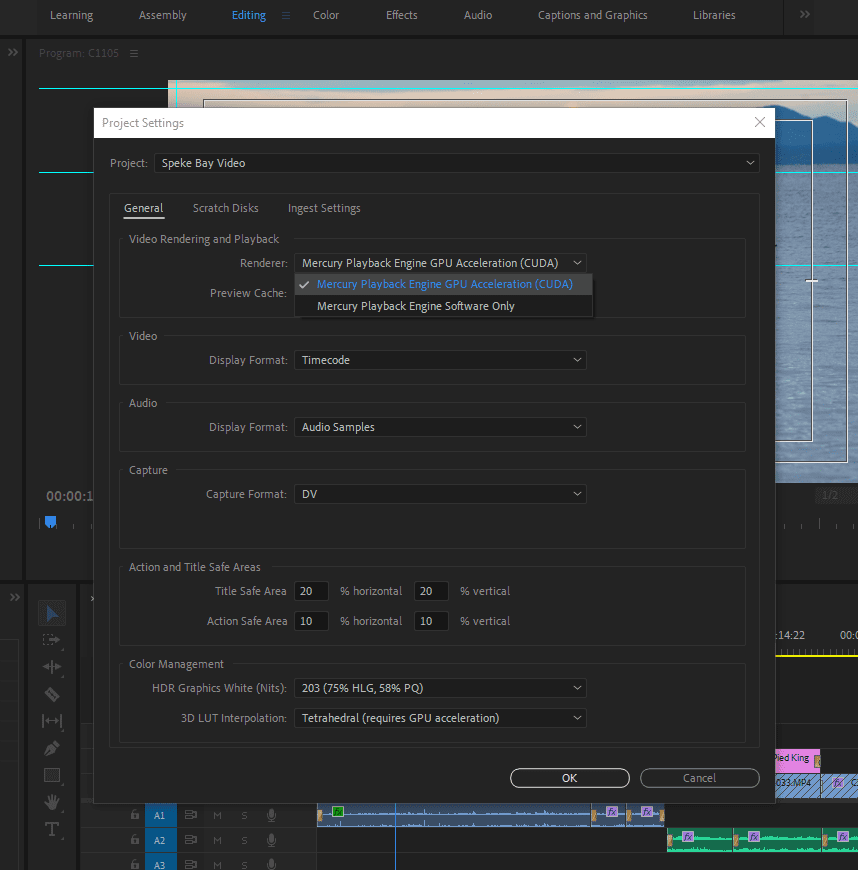
Task: Open Program C1105 panel menu
Action: [134, 53]
